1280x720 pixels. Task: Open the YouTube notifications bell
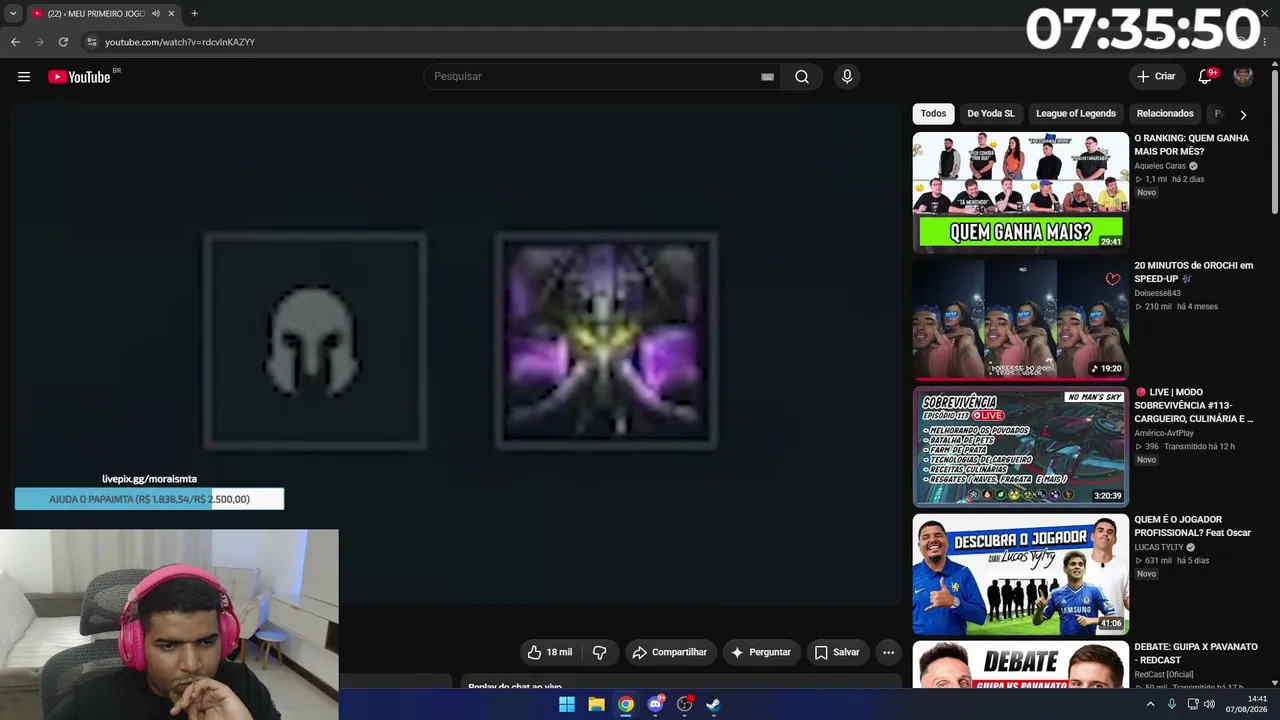point(1206,77)
